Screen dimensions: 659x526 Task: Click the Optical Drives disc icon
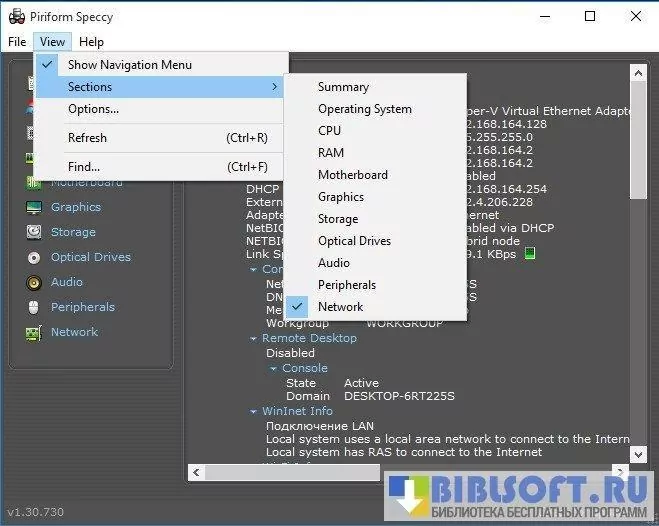coord(34,257)
